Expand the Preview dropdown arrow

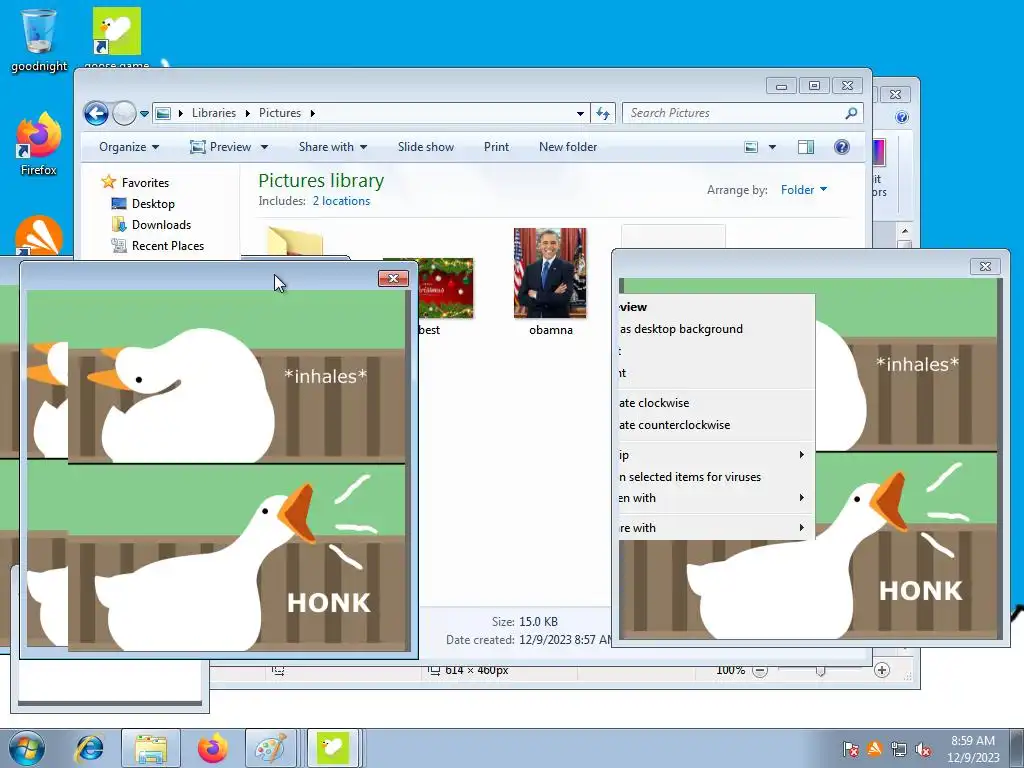pos(264,147)
